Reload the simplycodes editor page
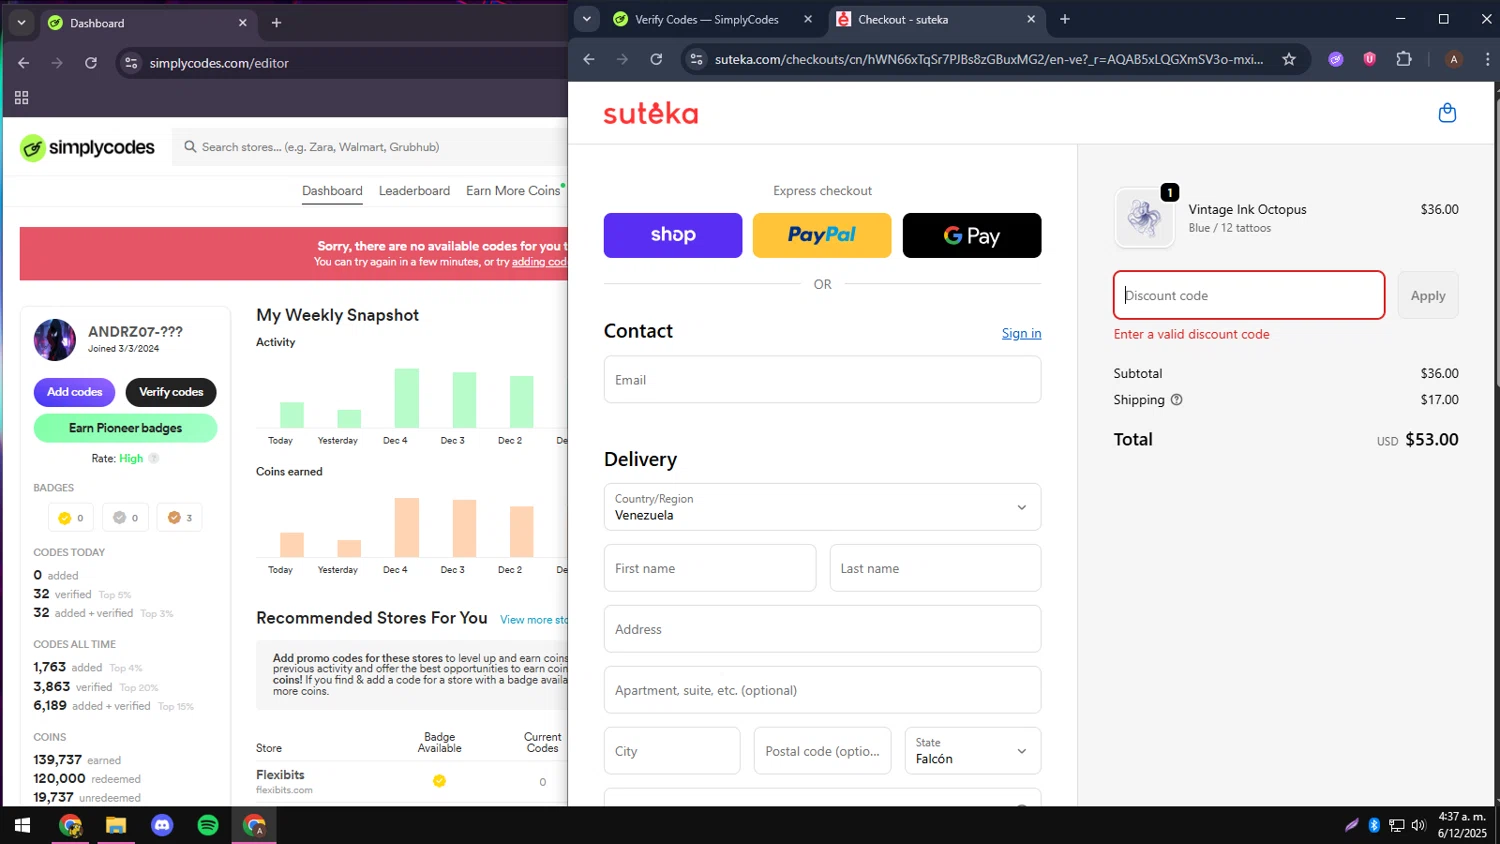 [x=91, y=63]
